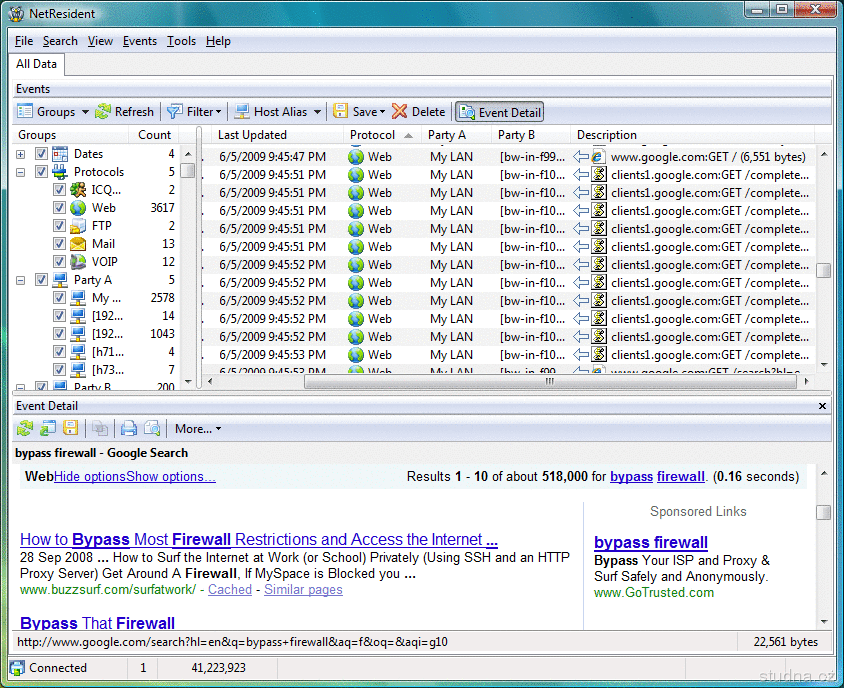The image size is (844, 688).
Task: Open the More... dropdown in Event Detail
Action: (x=198, y=429)
